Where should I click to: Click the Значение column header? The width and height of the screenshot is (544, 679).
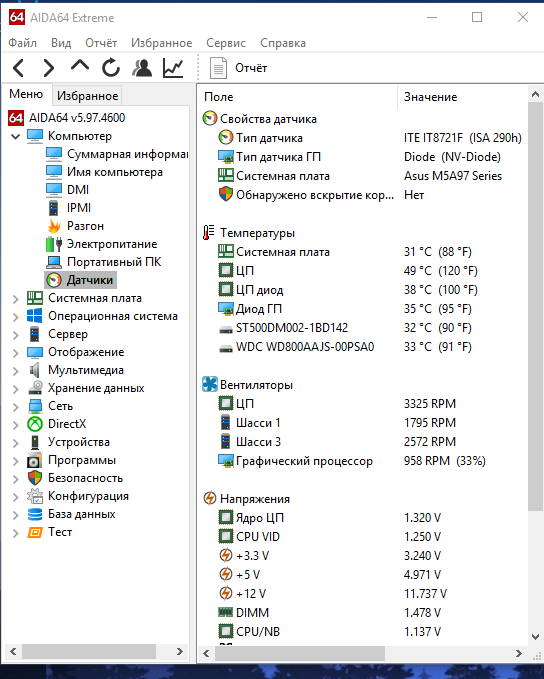point(462,97)
